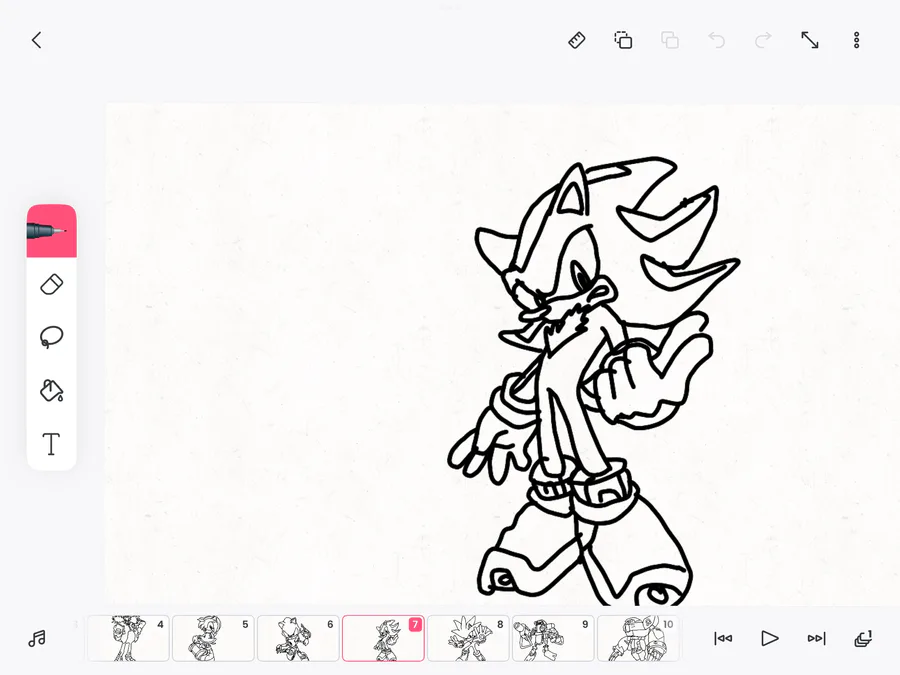Paste frame using the greyed paste icon
900x675 pixels.
pos(670,40)
